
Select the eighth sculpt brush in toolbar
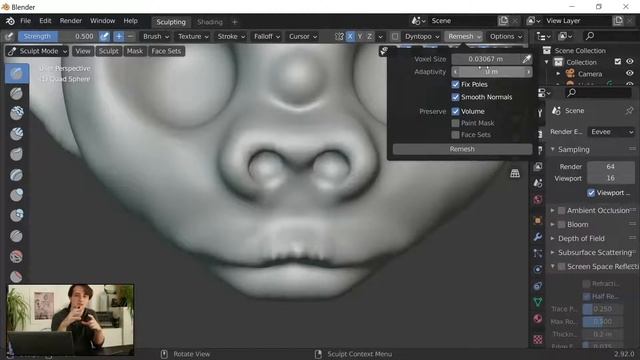[16, 215]
